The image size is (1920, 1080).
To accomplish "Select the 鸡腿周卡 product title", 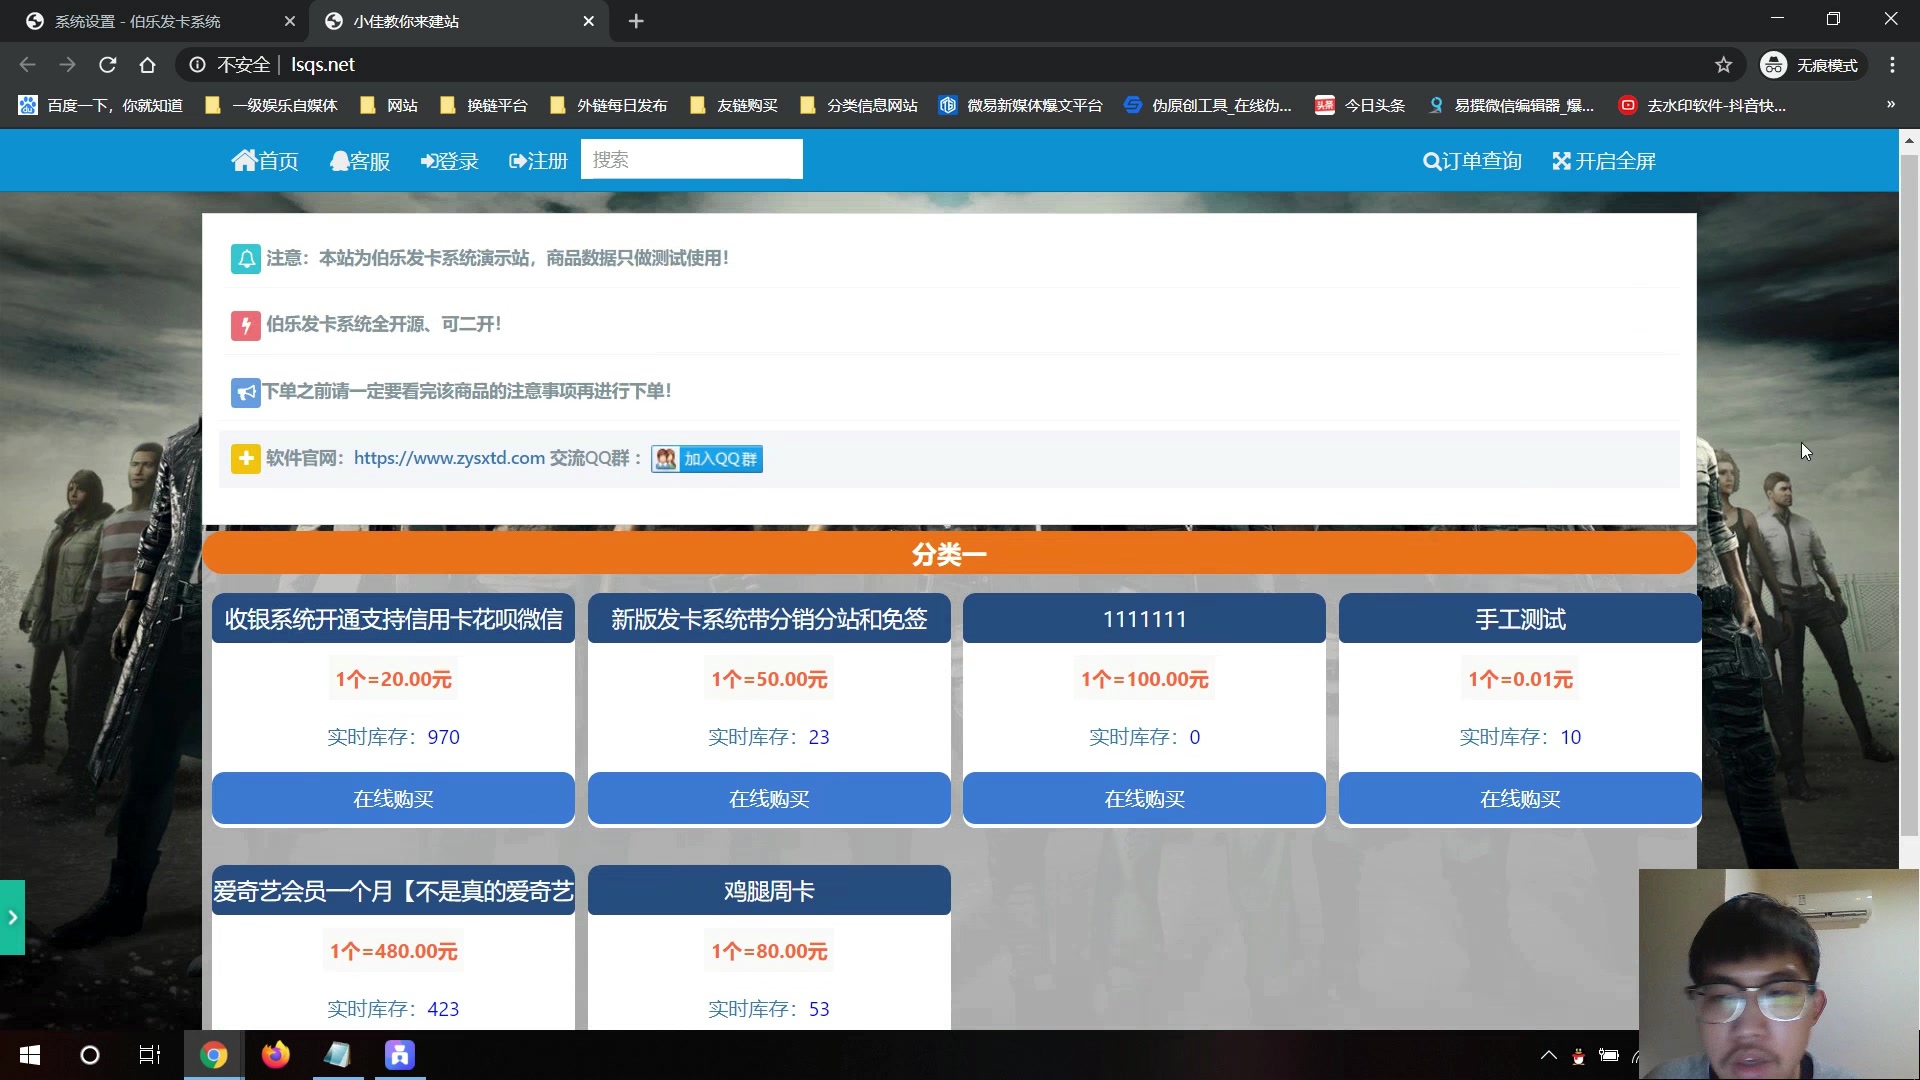I will pyautogui.click(x=769, y=891).
